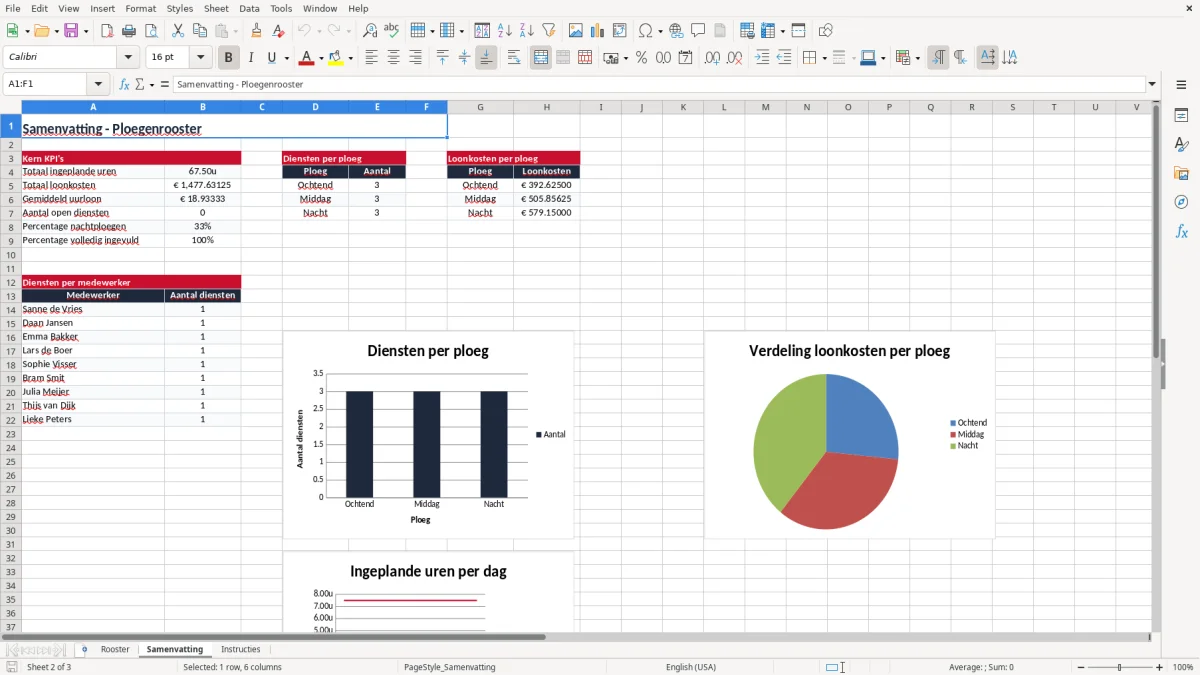Open the Select Function sigma dropdown
The image size is (1200, 675).
tap(152, 85)
